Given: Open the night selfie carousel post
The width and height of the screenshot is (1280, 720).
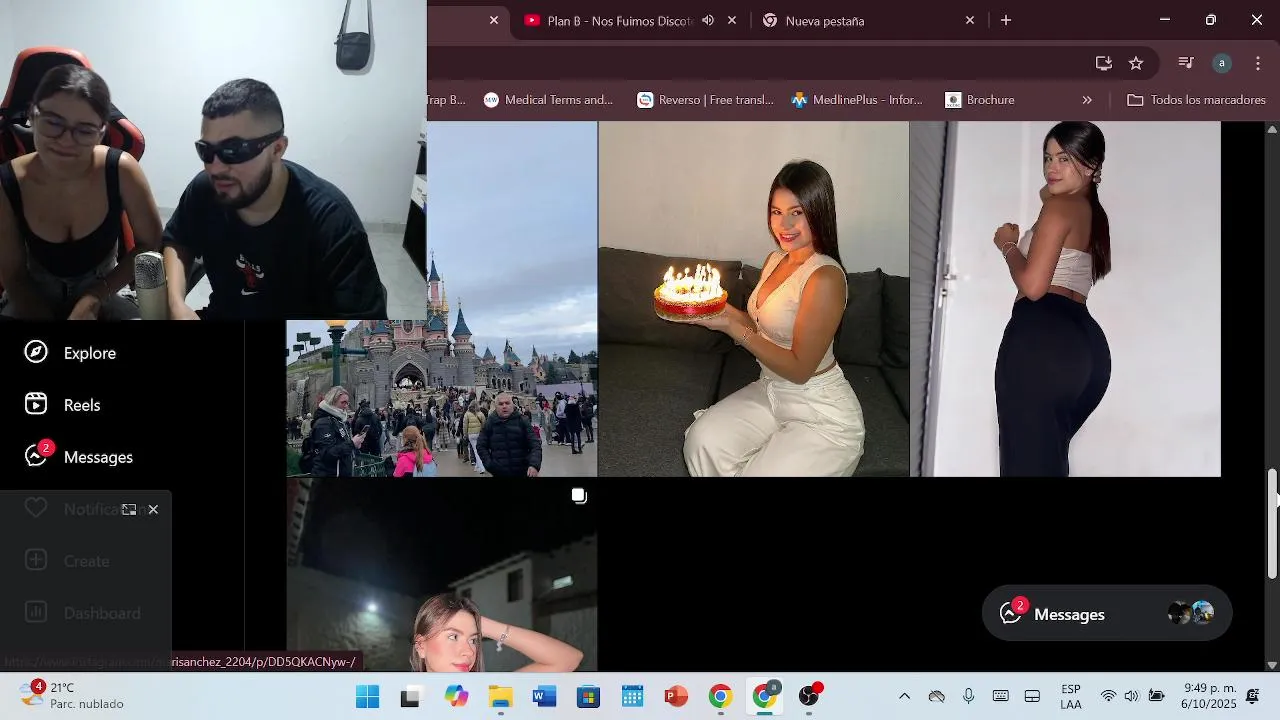Looking at the screenshot, I should pos(442,575).
